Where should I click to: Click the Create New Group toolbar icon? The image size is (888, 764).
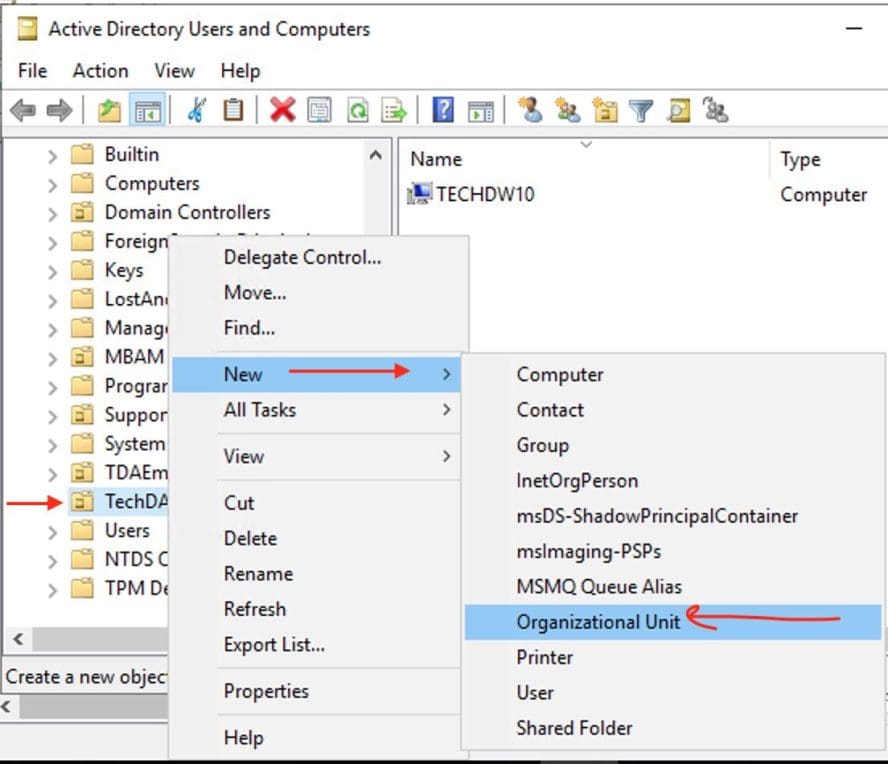click(x=566, y=110)
